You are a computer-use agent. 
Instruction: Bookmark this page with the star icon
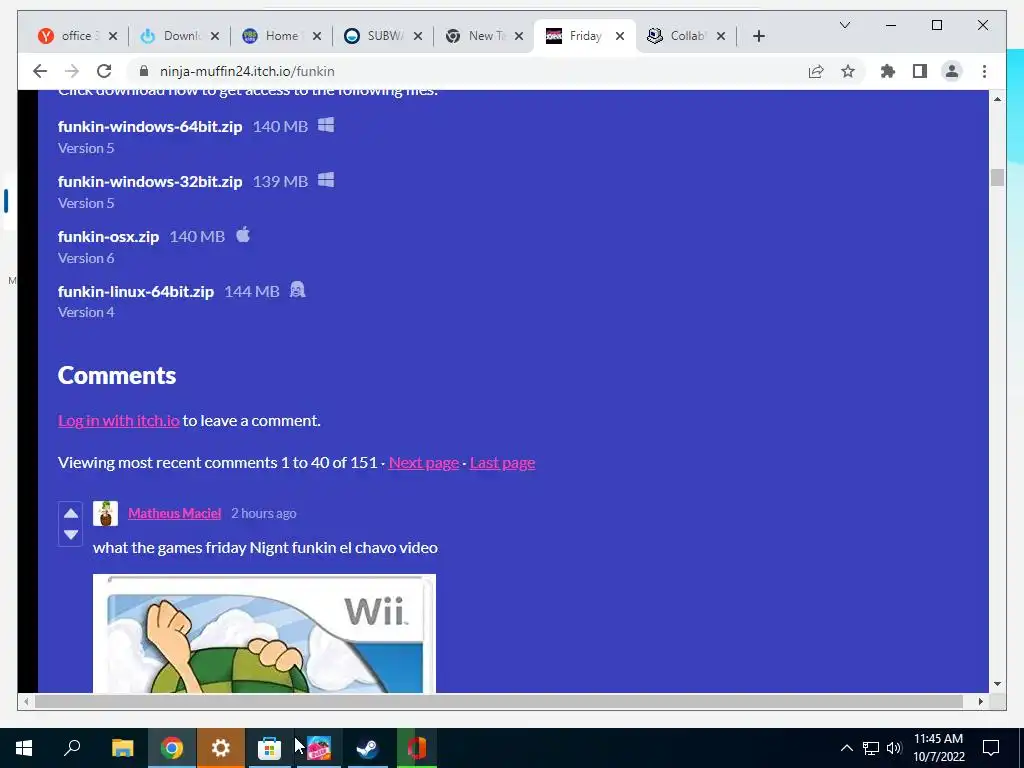click(848, 71)
